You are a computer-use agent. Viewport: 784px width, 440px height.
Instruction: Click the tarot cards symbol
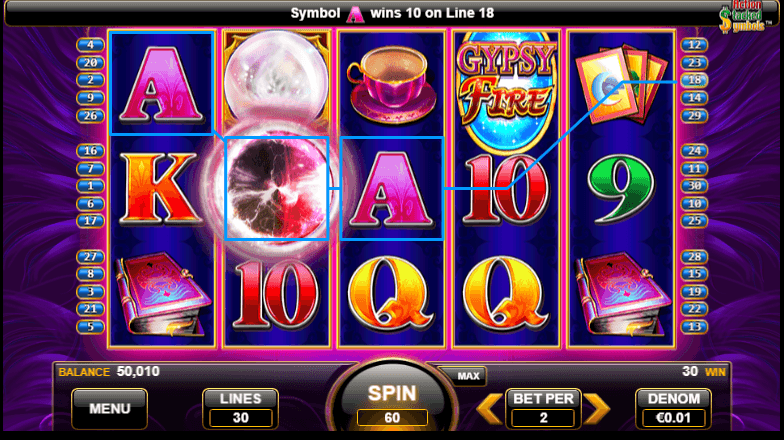621,85
